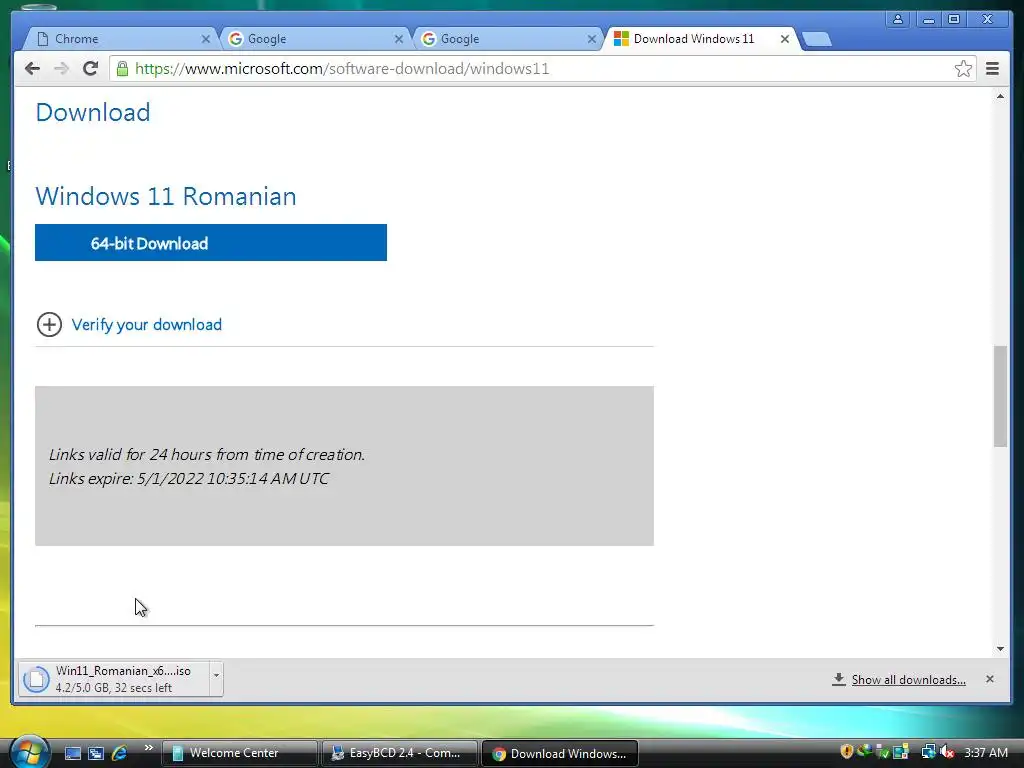Viewport: 1024px width, 768px height.
Task: Click the page scrollbar down arrow
Action: (x=1000, y=648)
